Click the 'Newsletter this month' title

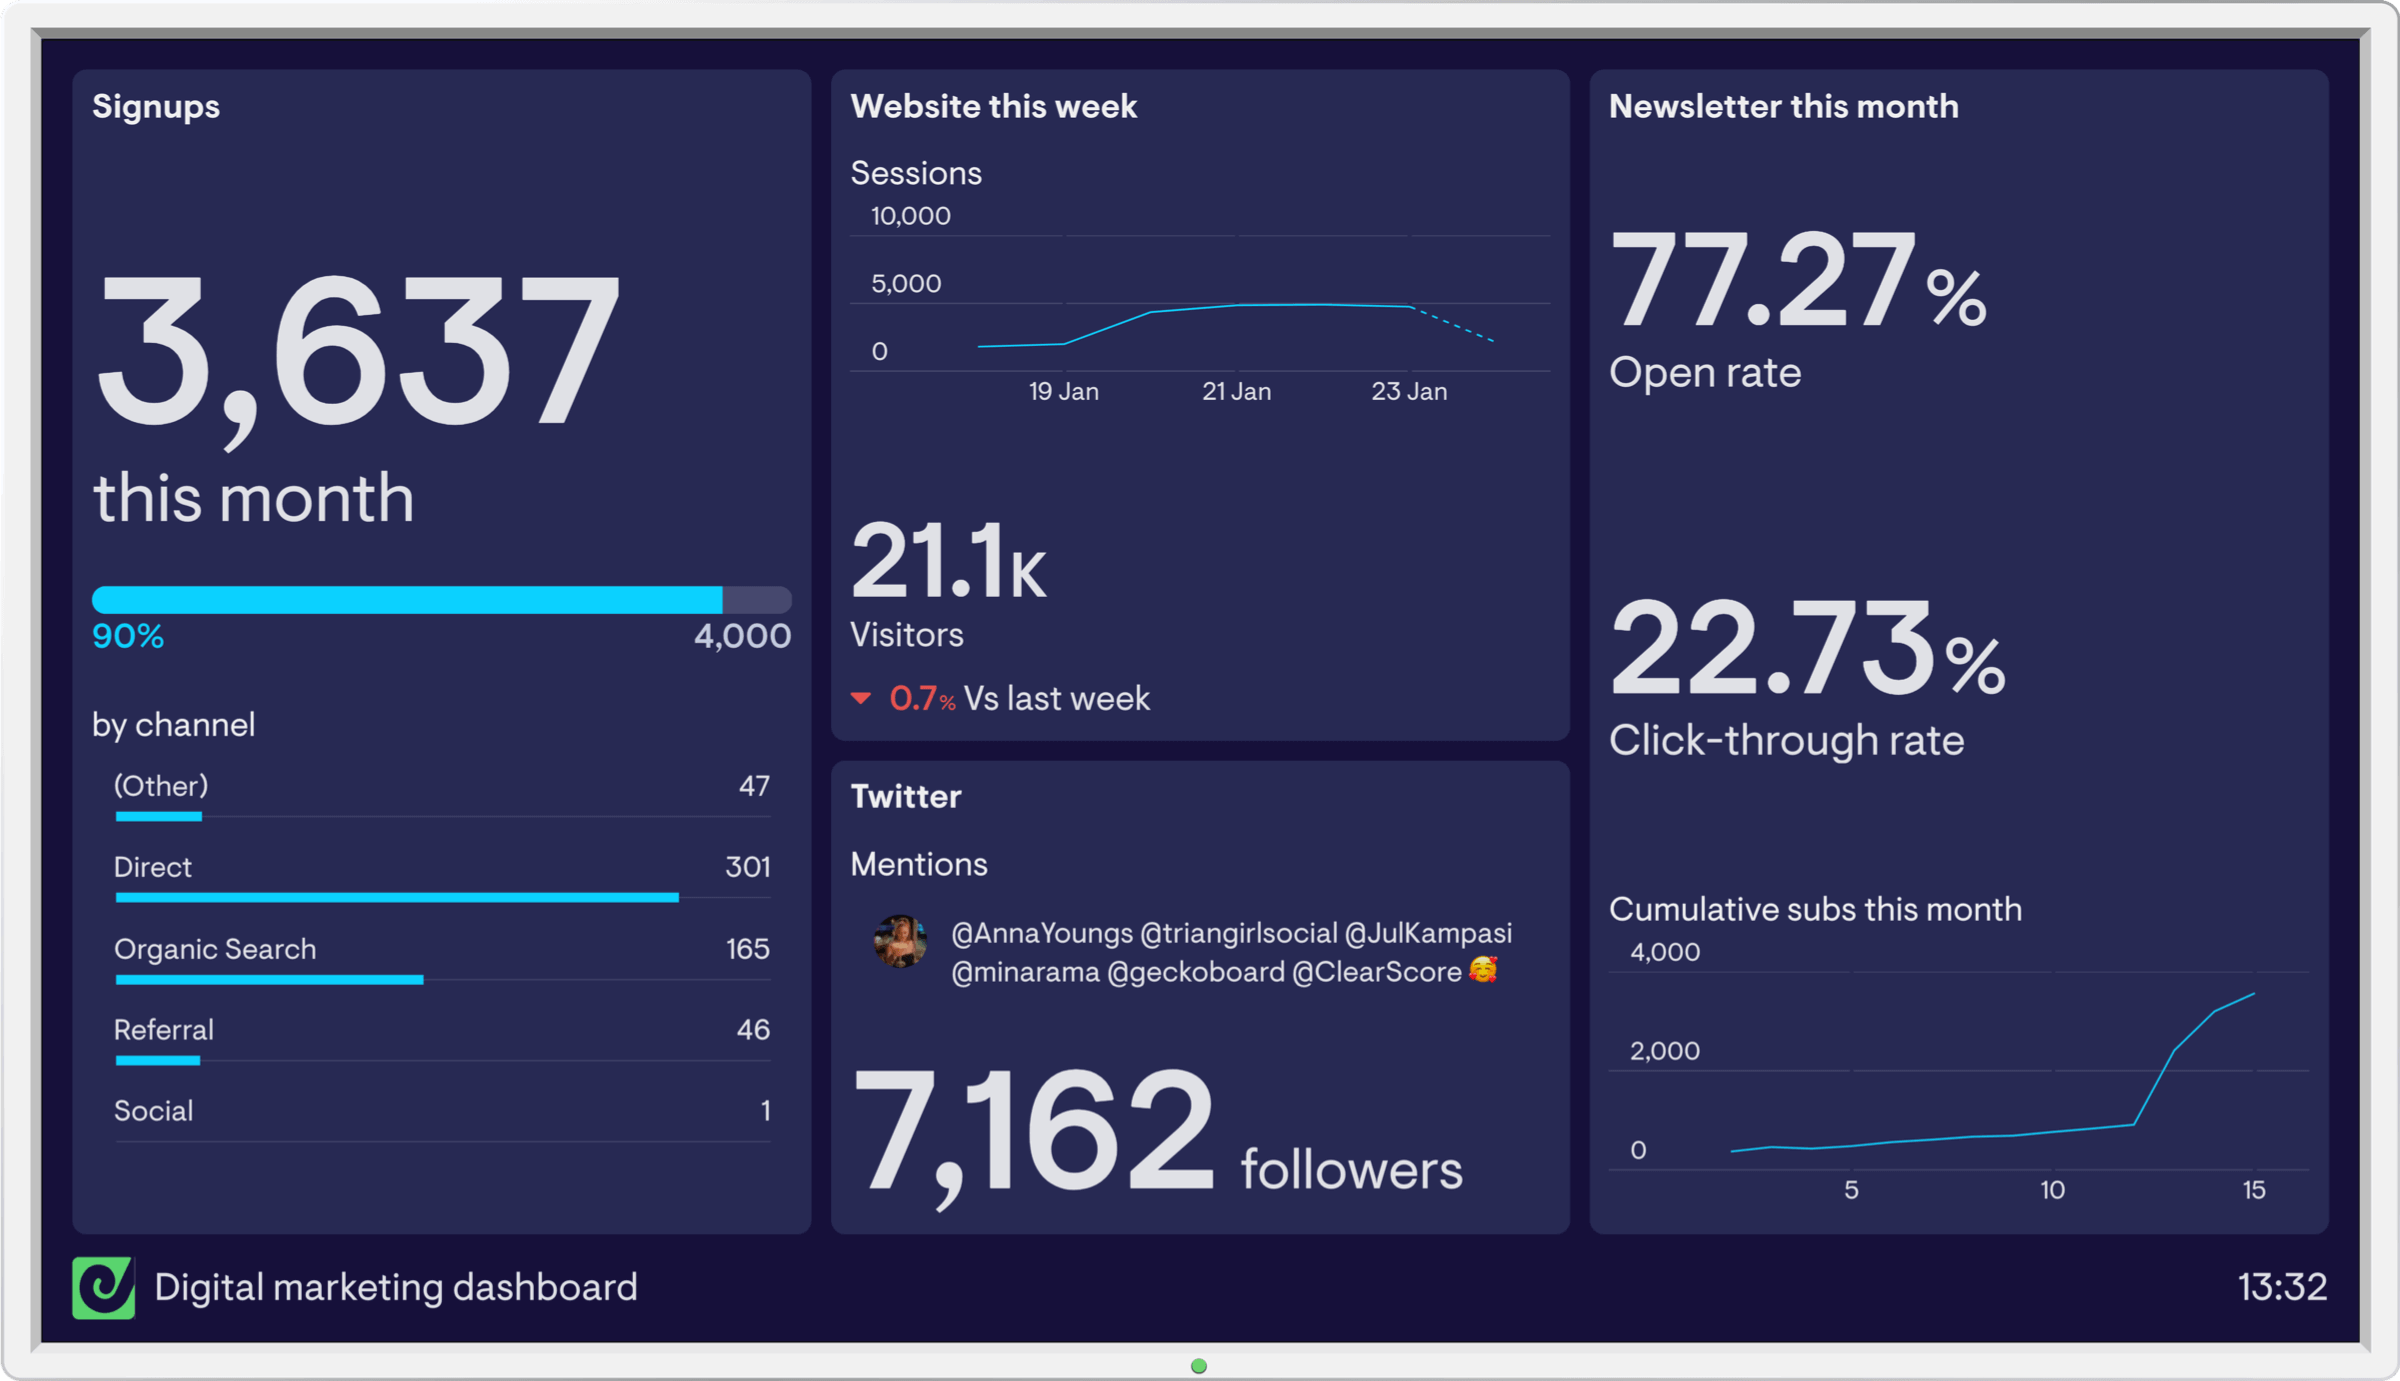pos(1784,106)
